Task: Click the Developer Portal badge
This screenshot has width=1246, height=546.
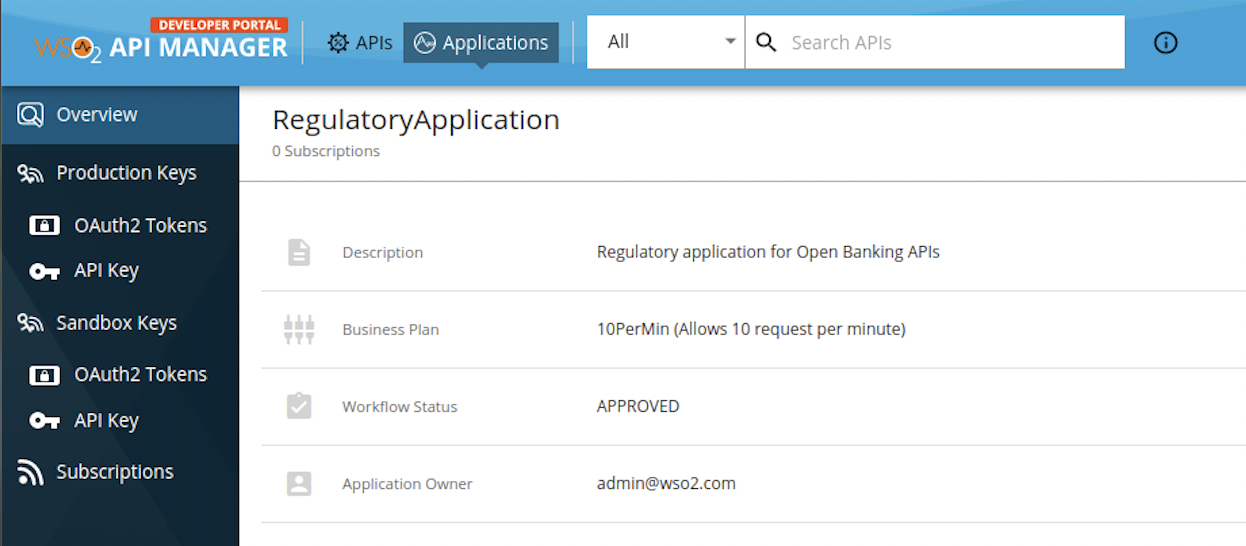Action: pyautogui.click(x=219, y=25)
